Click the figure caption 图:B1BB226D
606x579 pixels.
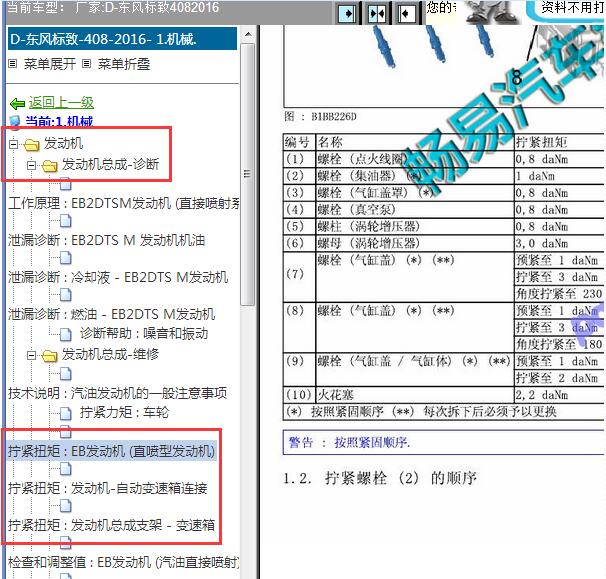coord(320,116)
